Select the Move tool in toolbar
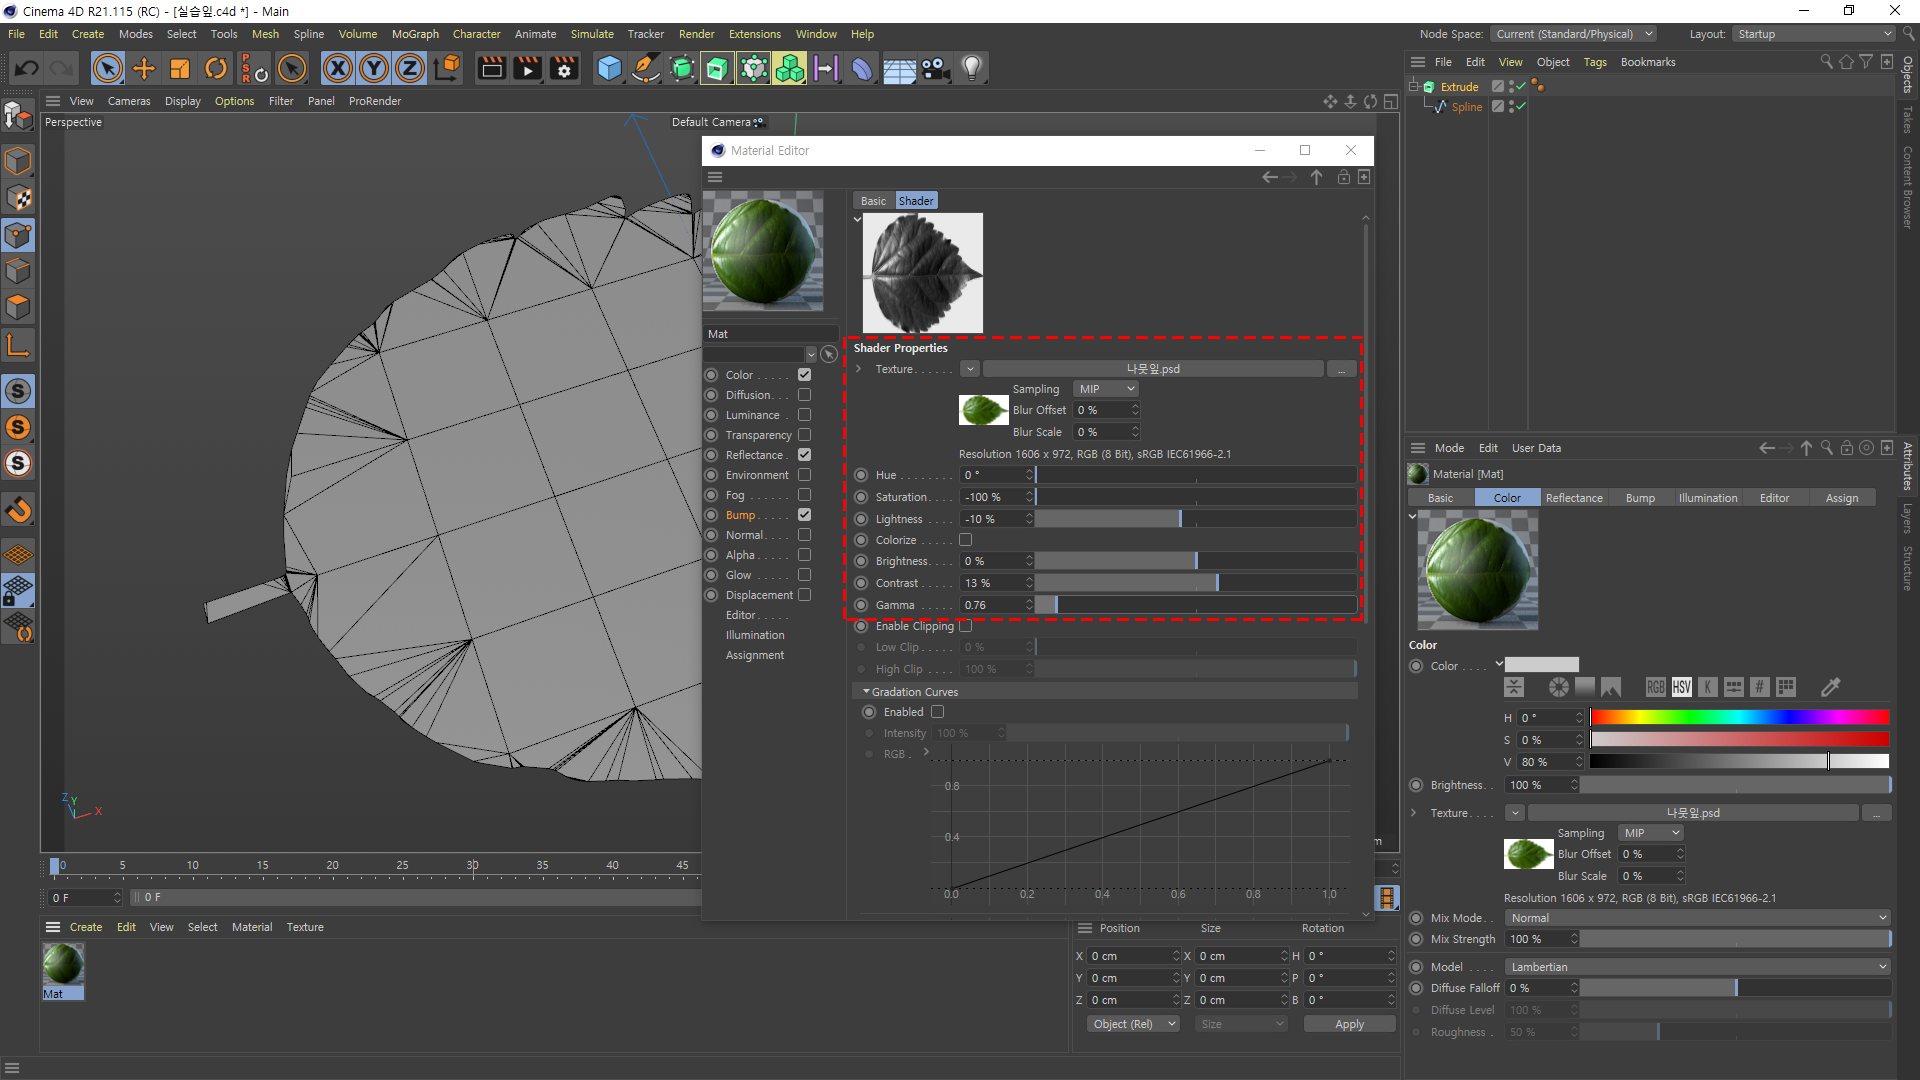 (x=144, y=68)
